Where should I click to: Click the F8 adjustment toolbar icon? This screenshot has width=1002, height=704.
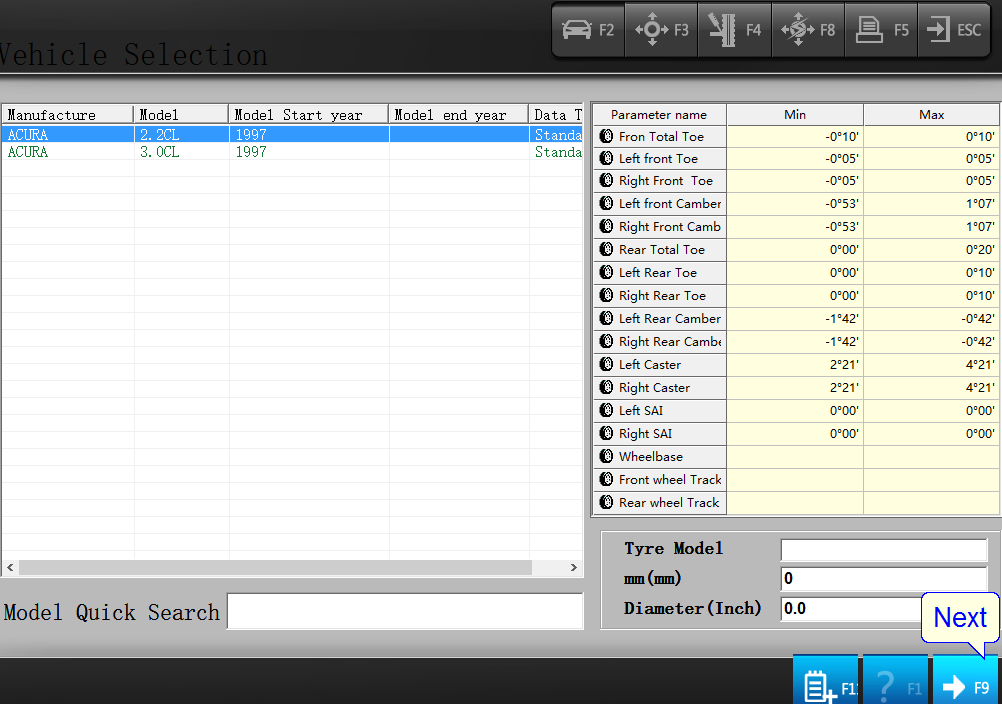pos(808,30)
